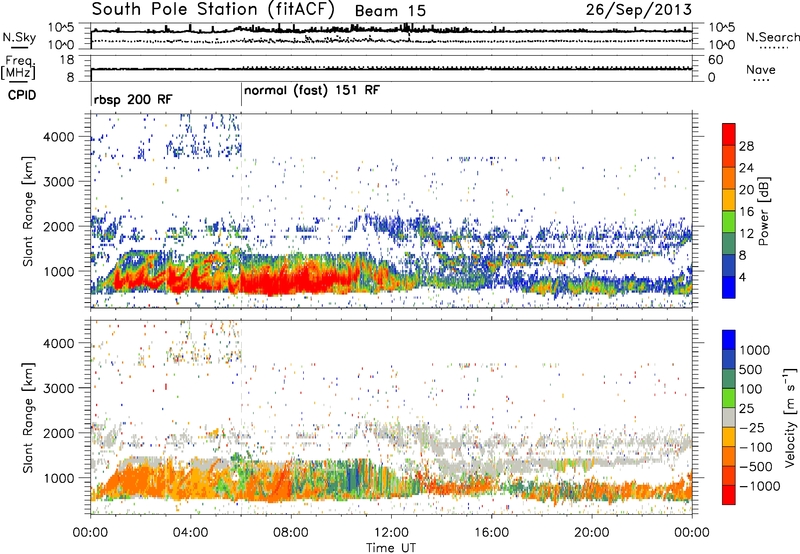Click the 'rbsp 200 RF' program label
This screenshot has height=554, width=800.
pos(133,99)
